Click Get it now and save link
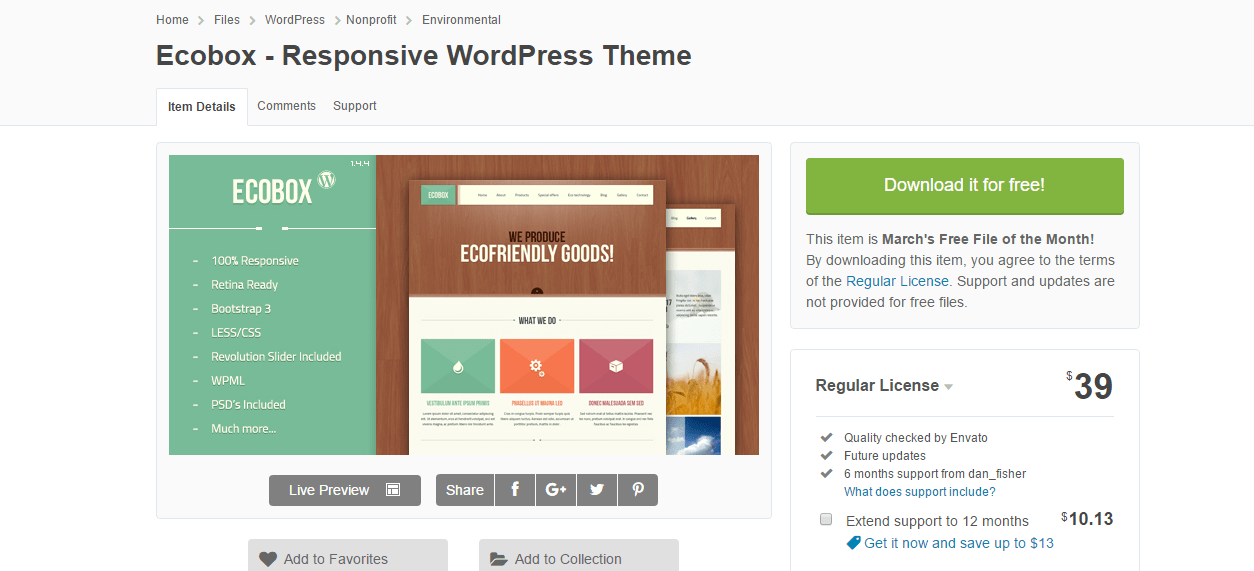1254x571 pixels. click(959, 543)
